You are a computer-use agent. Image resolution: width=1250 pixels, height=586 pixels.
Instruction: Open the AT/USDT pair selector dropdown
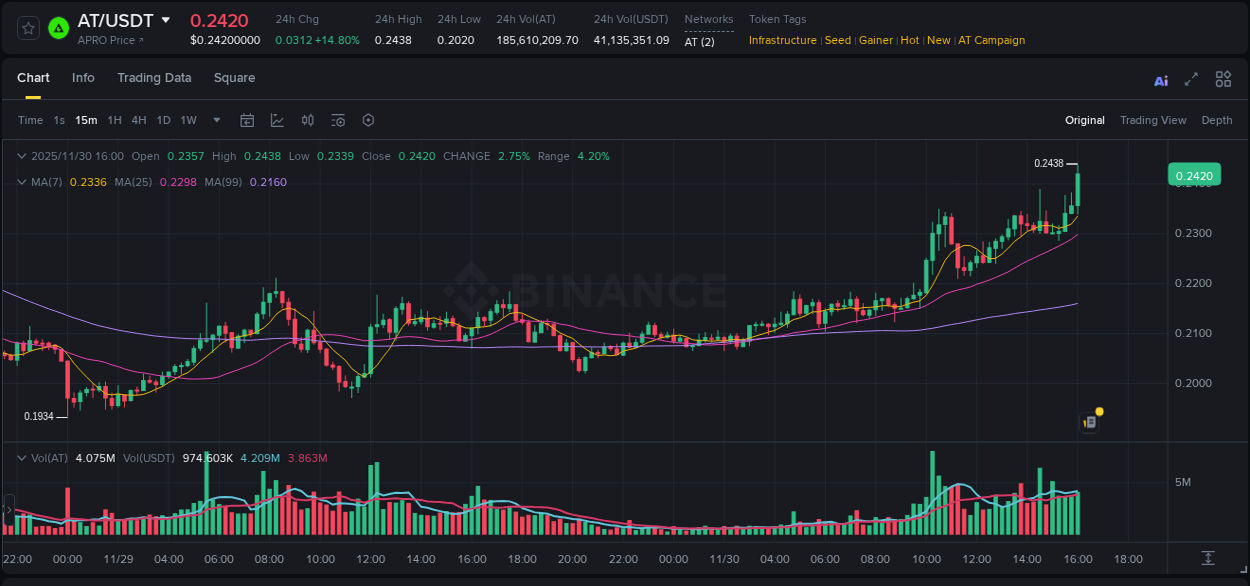click(165, 19)
